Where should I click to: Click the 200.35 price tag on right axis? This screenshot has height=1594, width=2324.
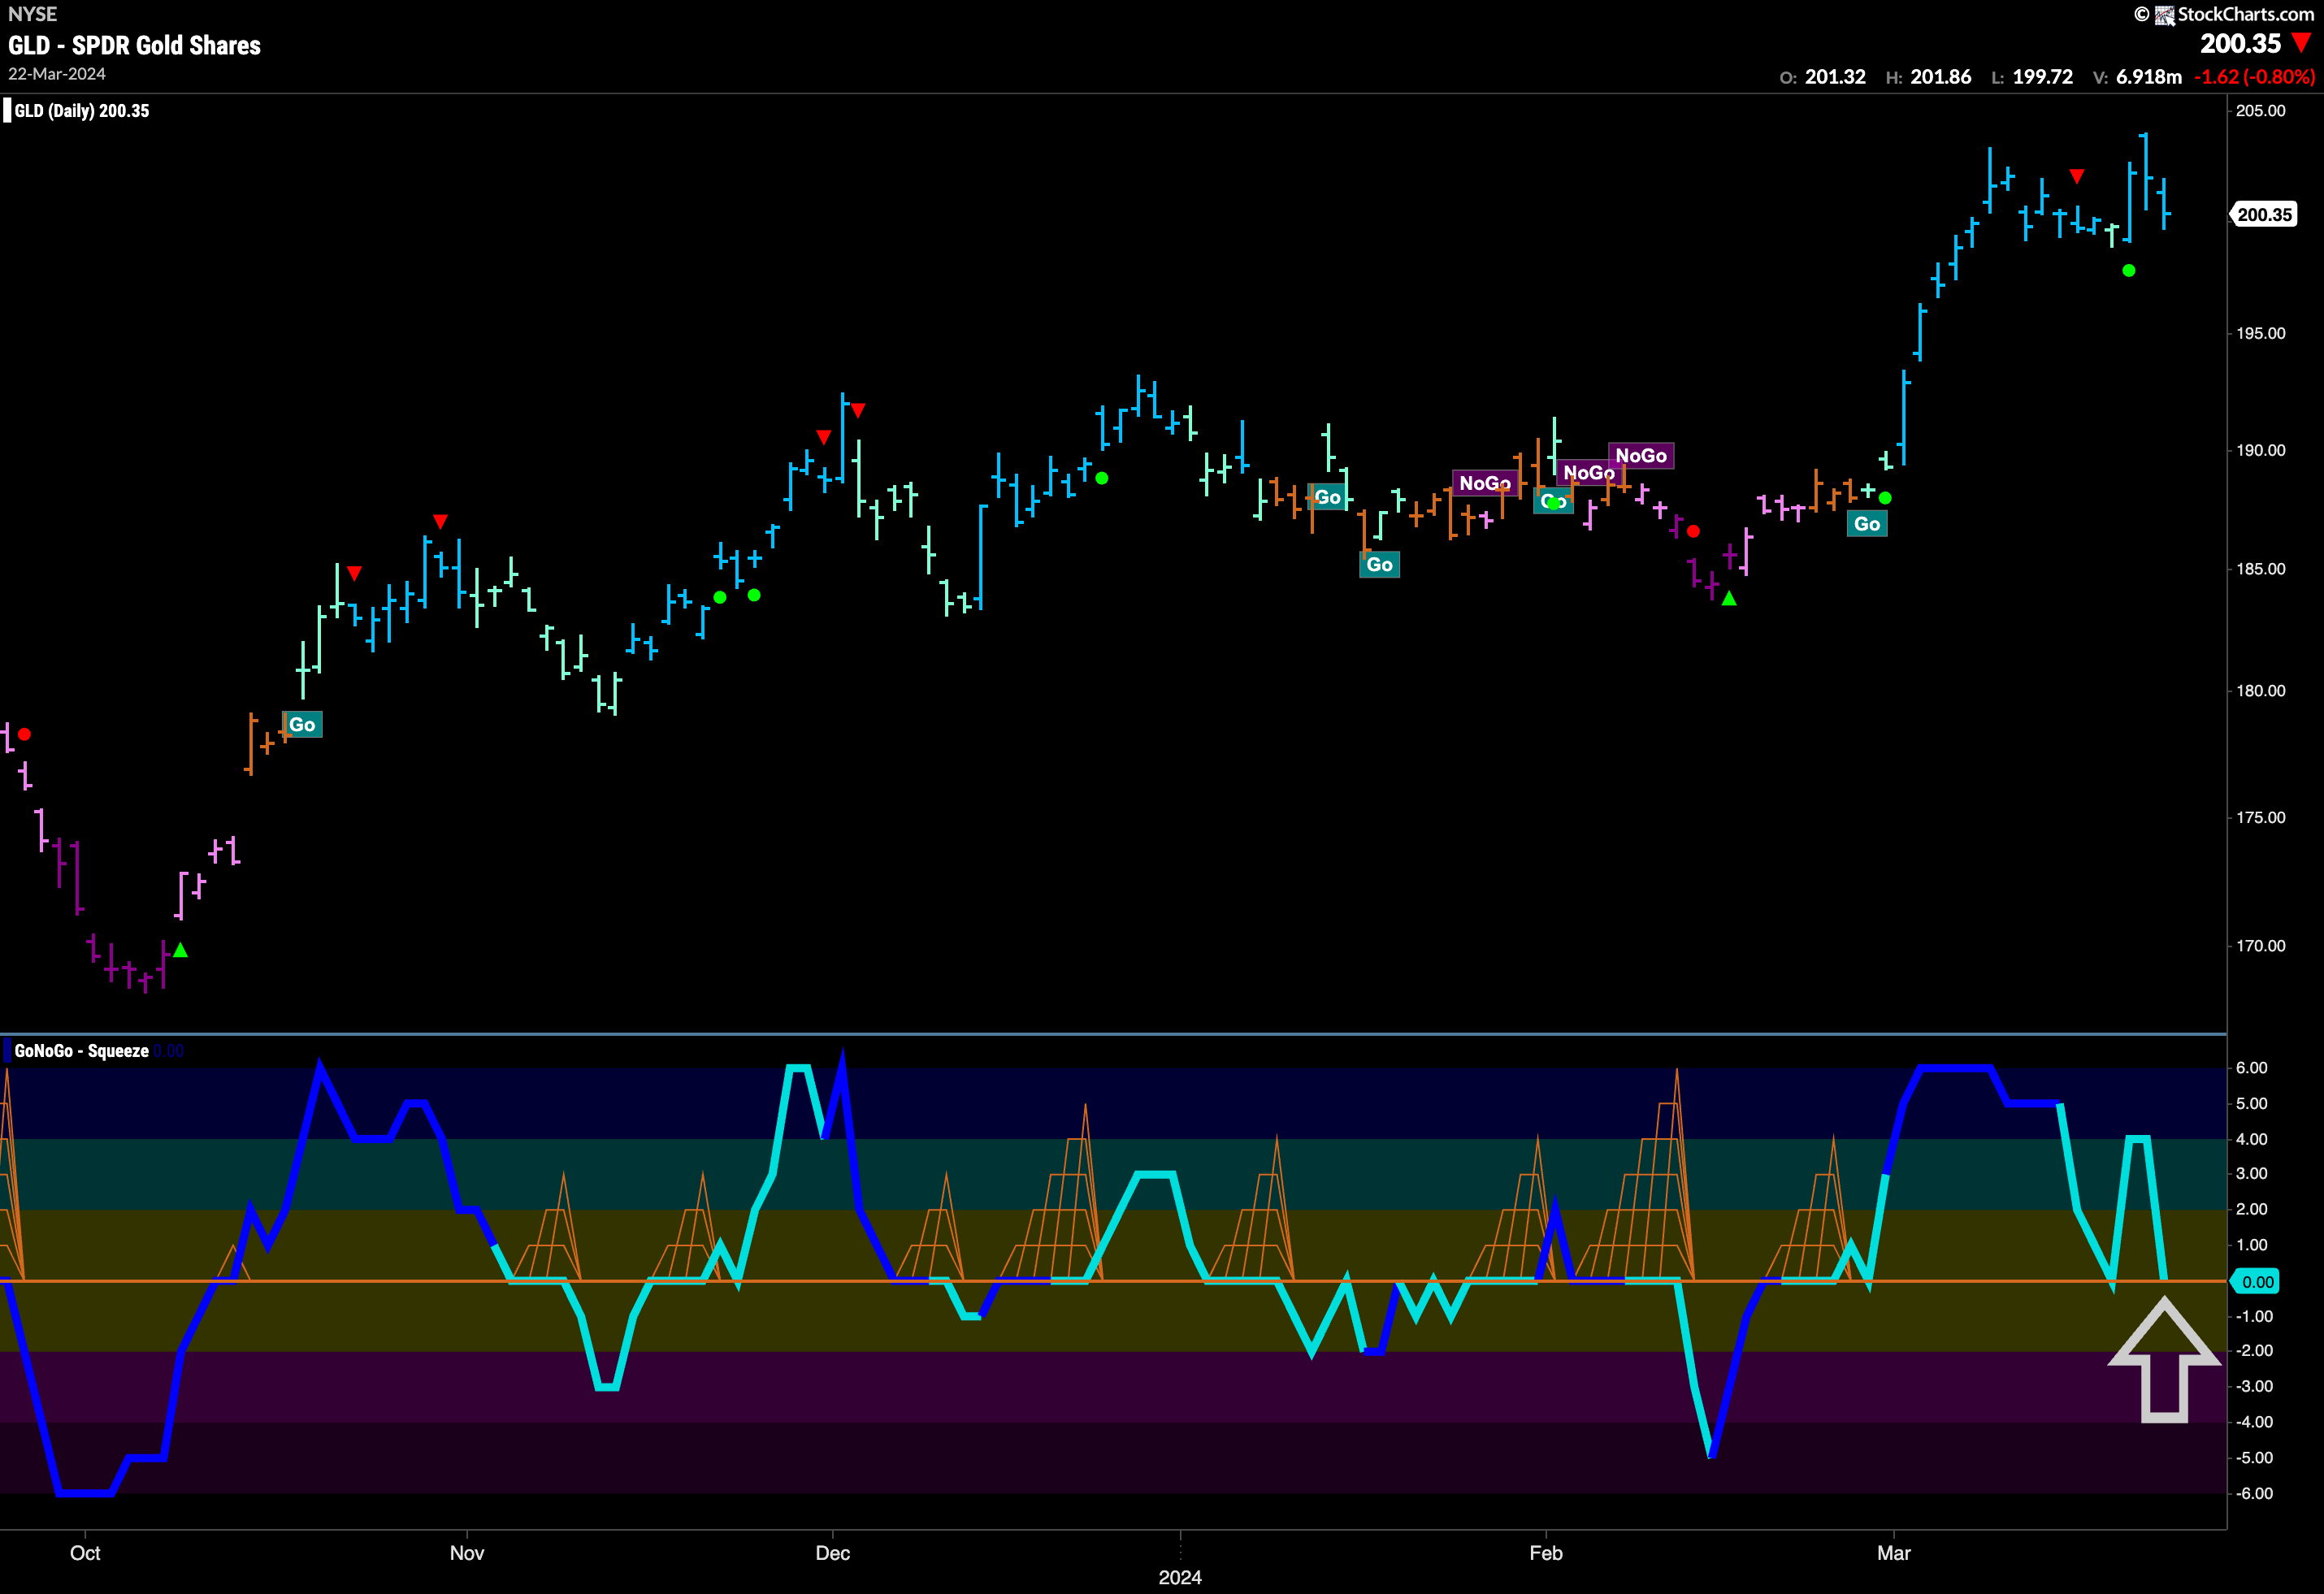[2264, 215]
